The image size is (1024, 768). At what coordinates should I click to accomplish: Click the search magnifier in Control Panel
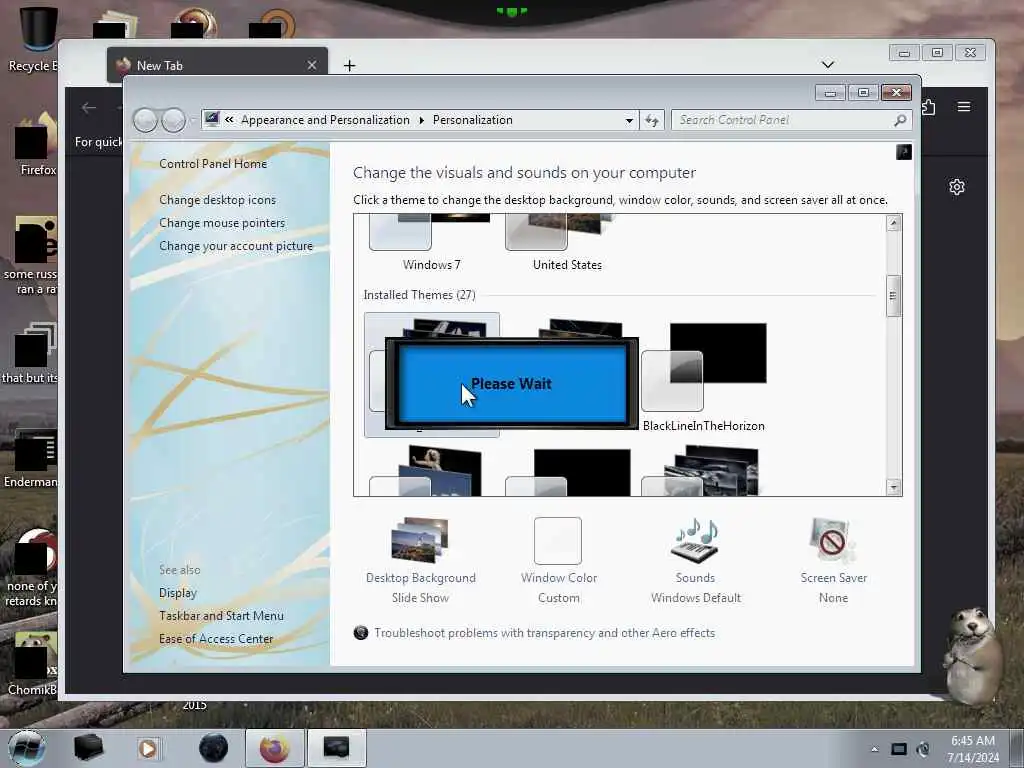(x=900, y=120)
